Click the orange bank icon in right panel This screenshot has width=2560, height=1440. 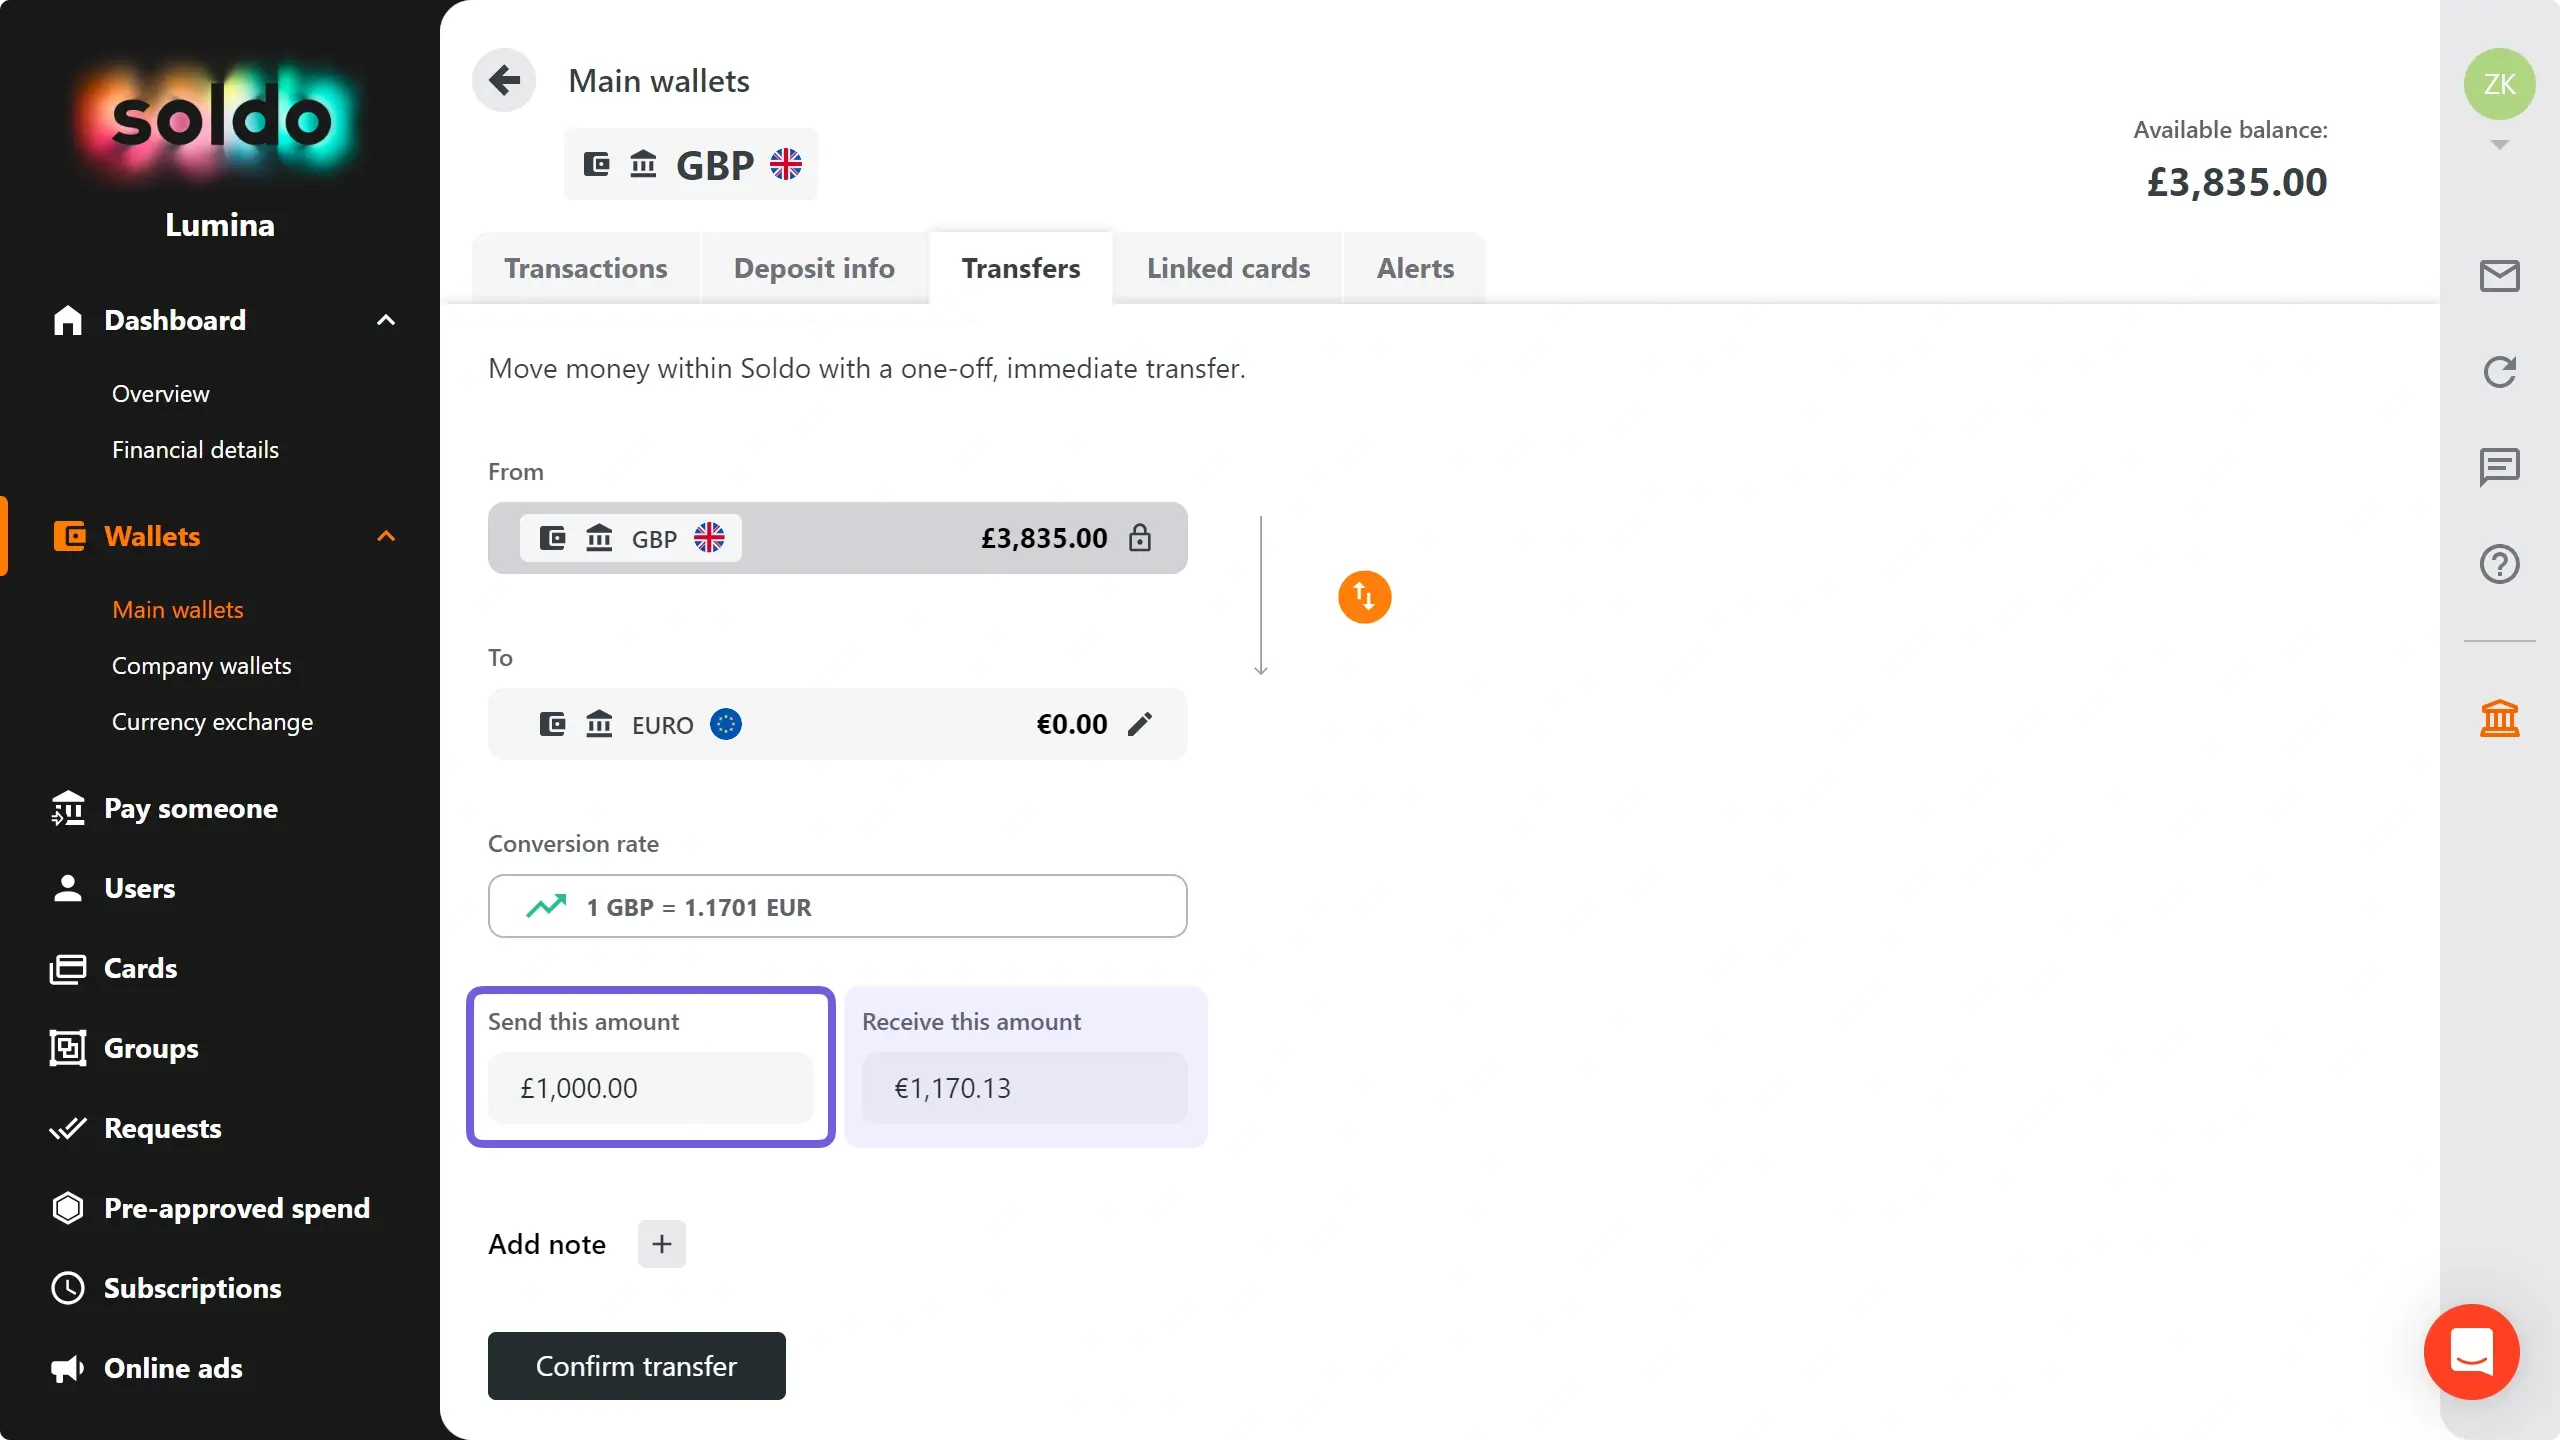2499,718
